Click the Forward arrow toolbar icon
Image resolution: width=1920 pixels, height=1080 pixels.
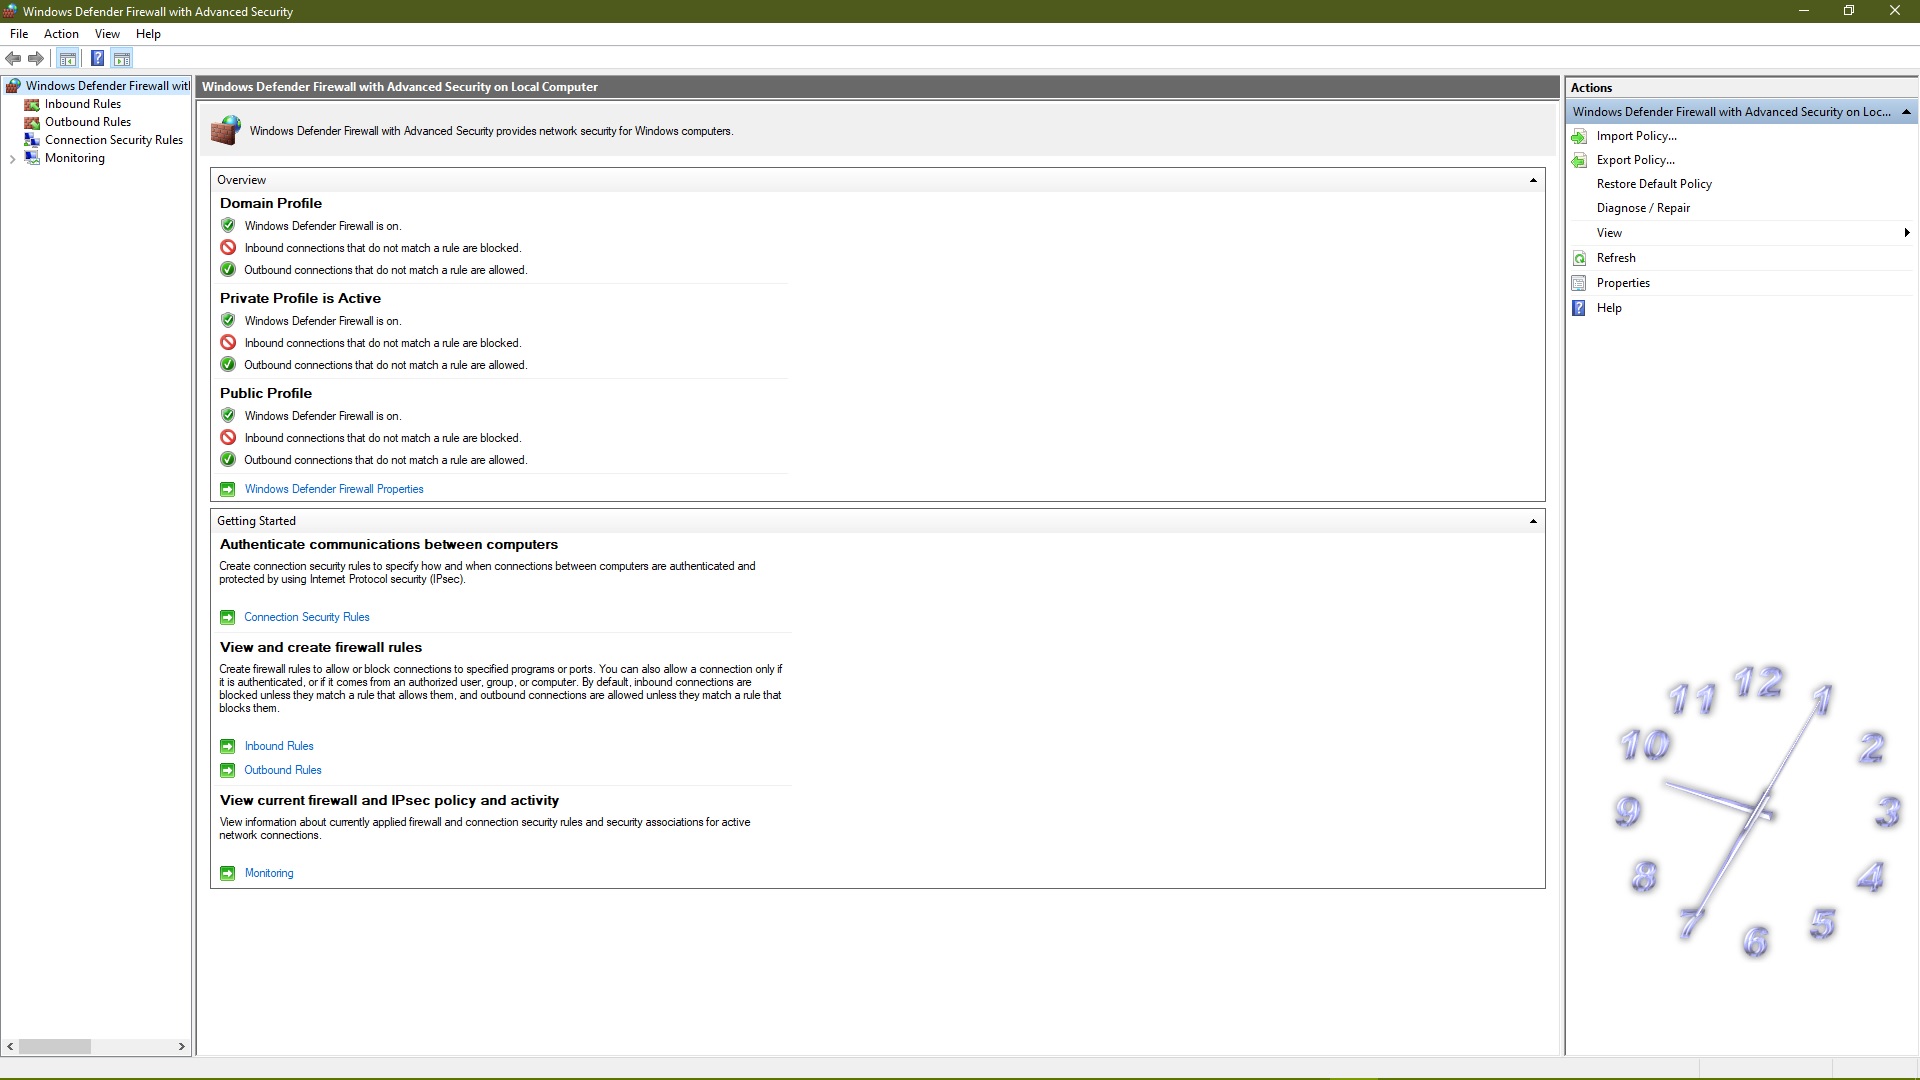tap(36, 58)
